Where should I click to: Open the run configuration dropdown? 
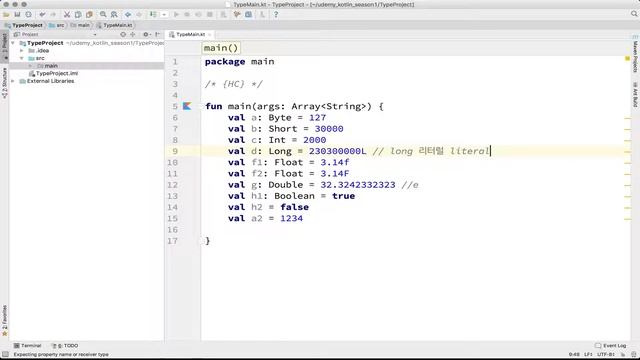tap(164, 15)
